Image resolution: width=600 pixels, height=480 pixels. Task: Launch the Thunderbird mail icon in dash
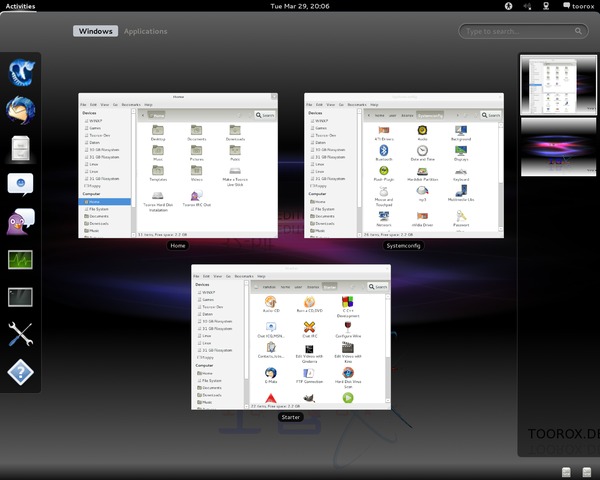pyautogui.click(x=22, y=109)
